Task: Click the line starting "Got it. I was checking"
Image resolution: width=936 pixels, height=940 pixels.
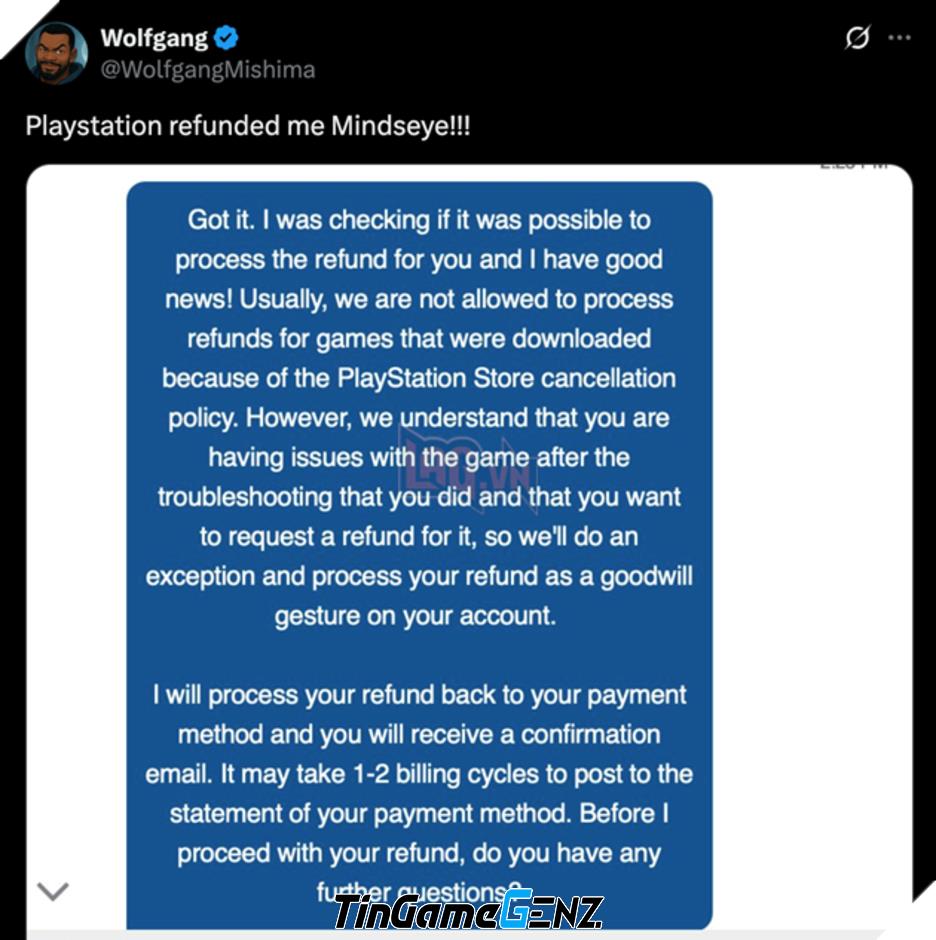Action: tap(419, 220)
